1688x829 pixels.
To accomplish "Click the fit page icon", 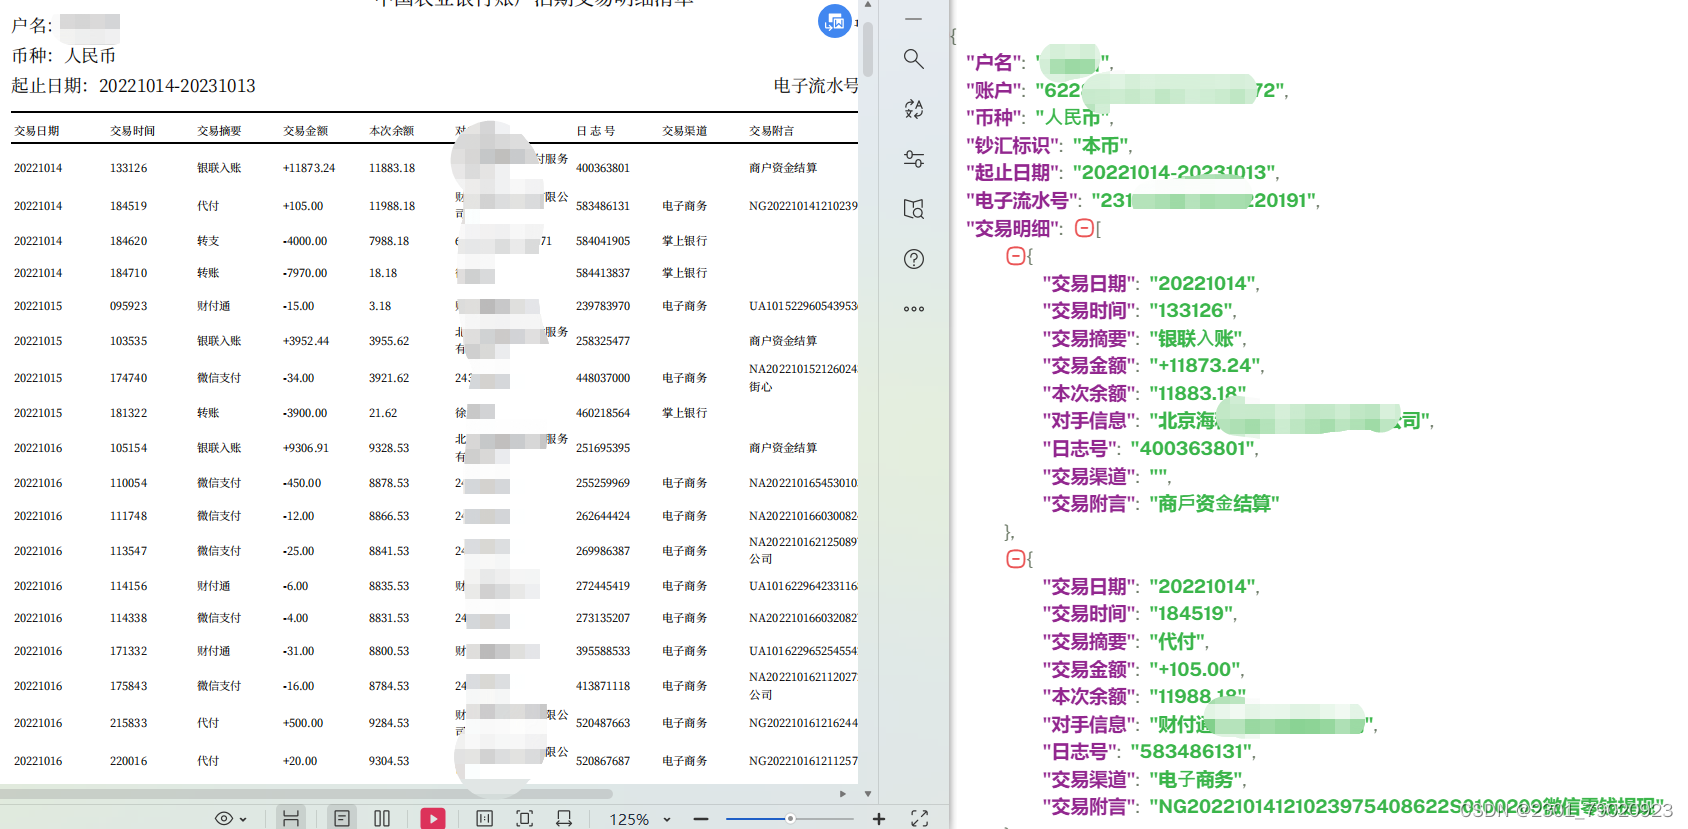I will click(x=524, y=818).
